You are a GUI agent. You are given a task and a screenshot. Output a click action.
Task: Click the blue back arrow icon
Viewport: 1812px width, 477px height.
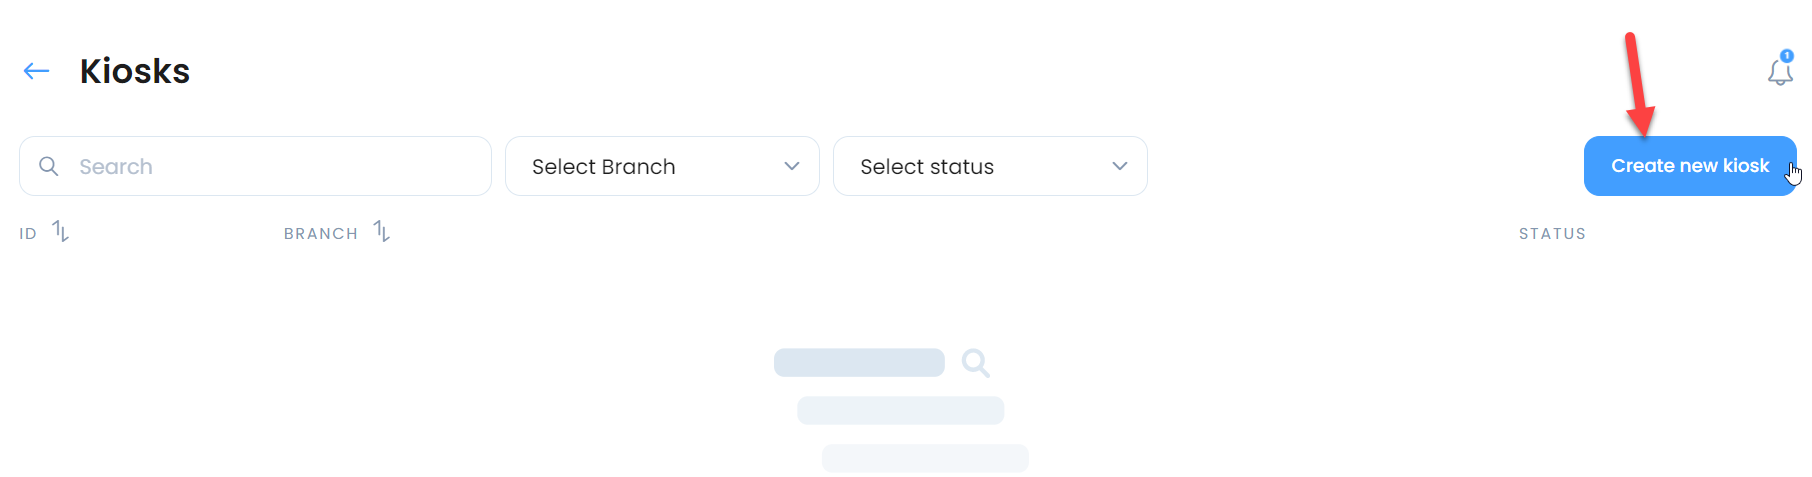[37, 71]
